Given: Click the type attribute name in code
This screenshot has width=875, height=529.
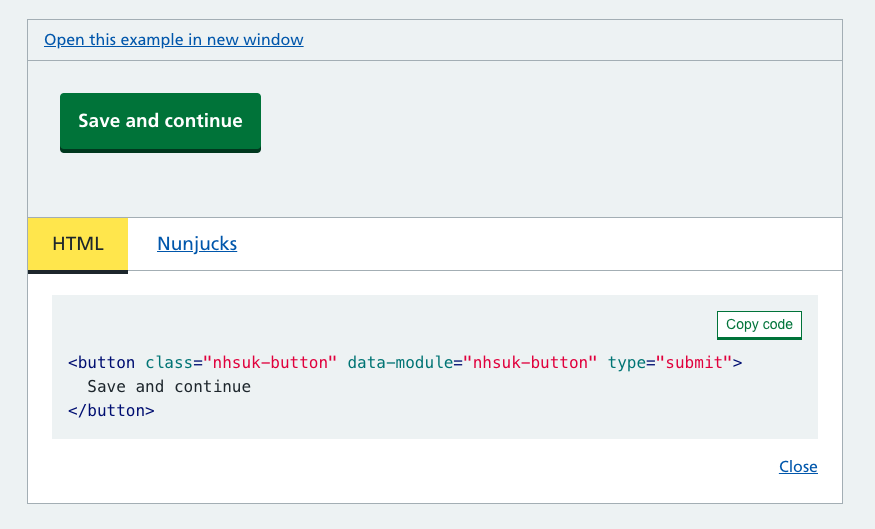Looking at the screenshot, I should 627,362.
